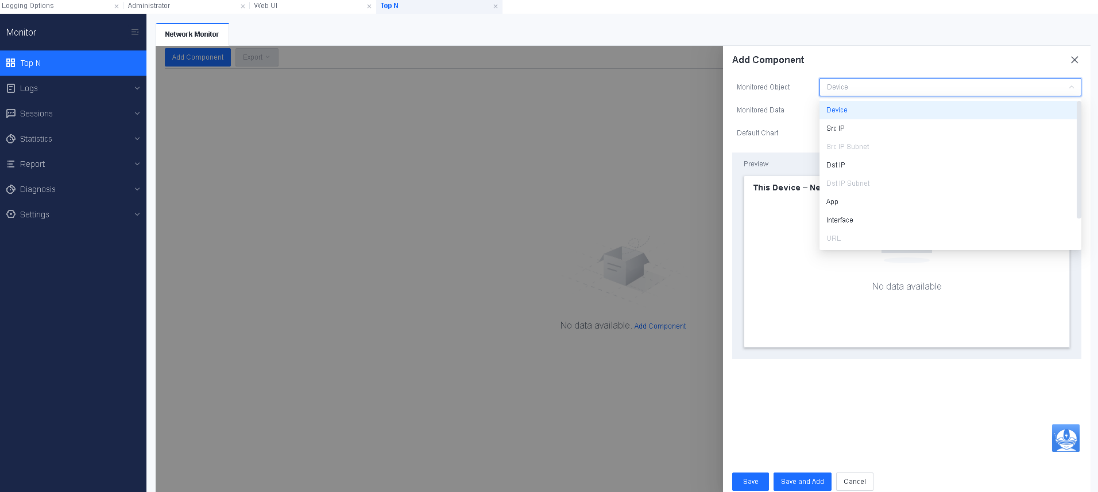Select Device from the dropdown list
1098x492 pixels.
(948, 110)
